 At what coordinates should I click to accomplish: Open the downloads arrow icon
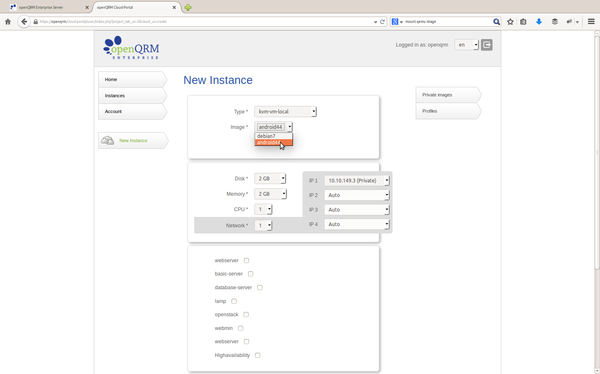539,22
